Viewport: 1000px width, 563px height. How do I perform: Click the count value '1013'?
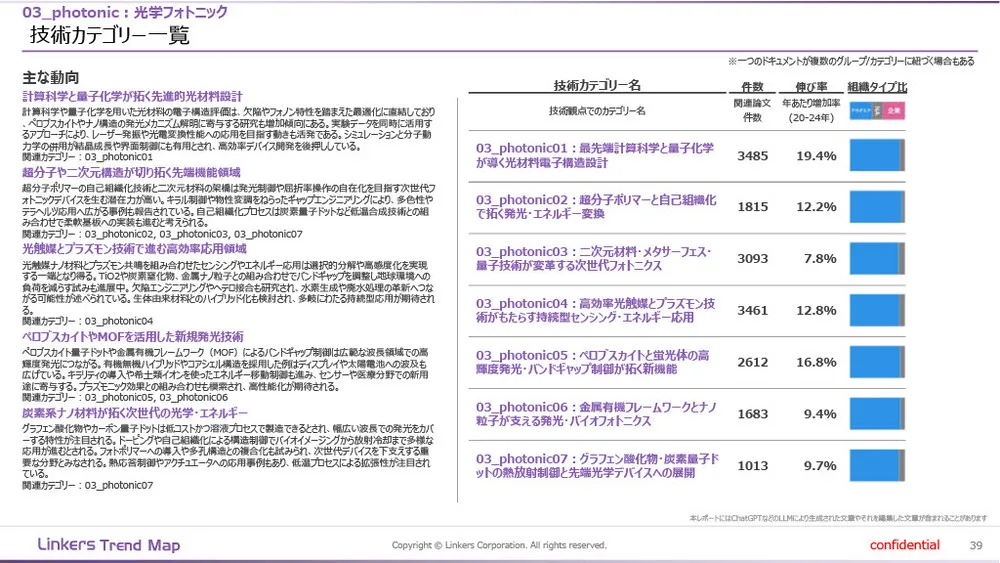753,465
